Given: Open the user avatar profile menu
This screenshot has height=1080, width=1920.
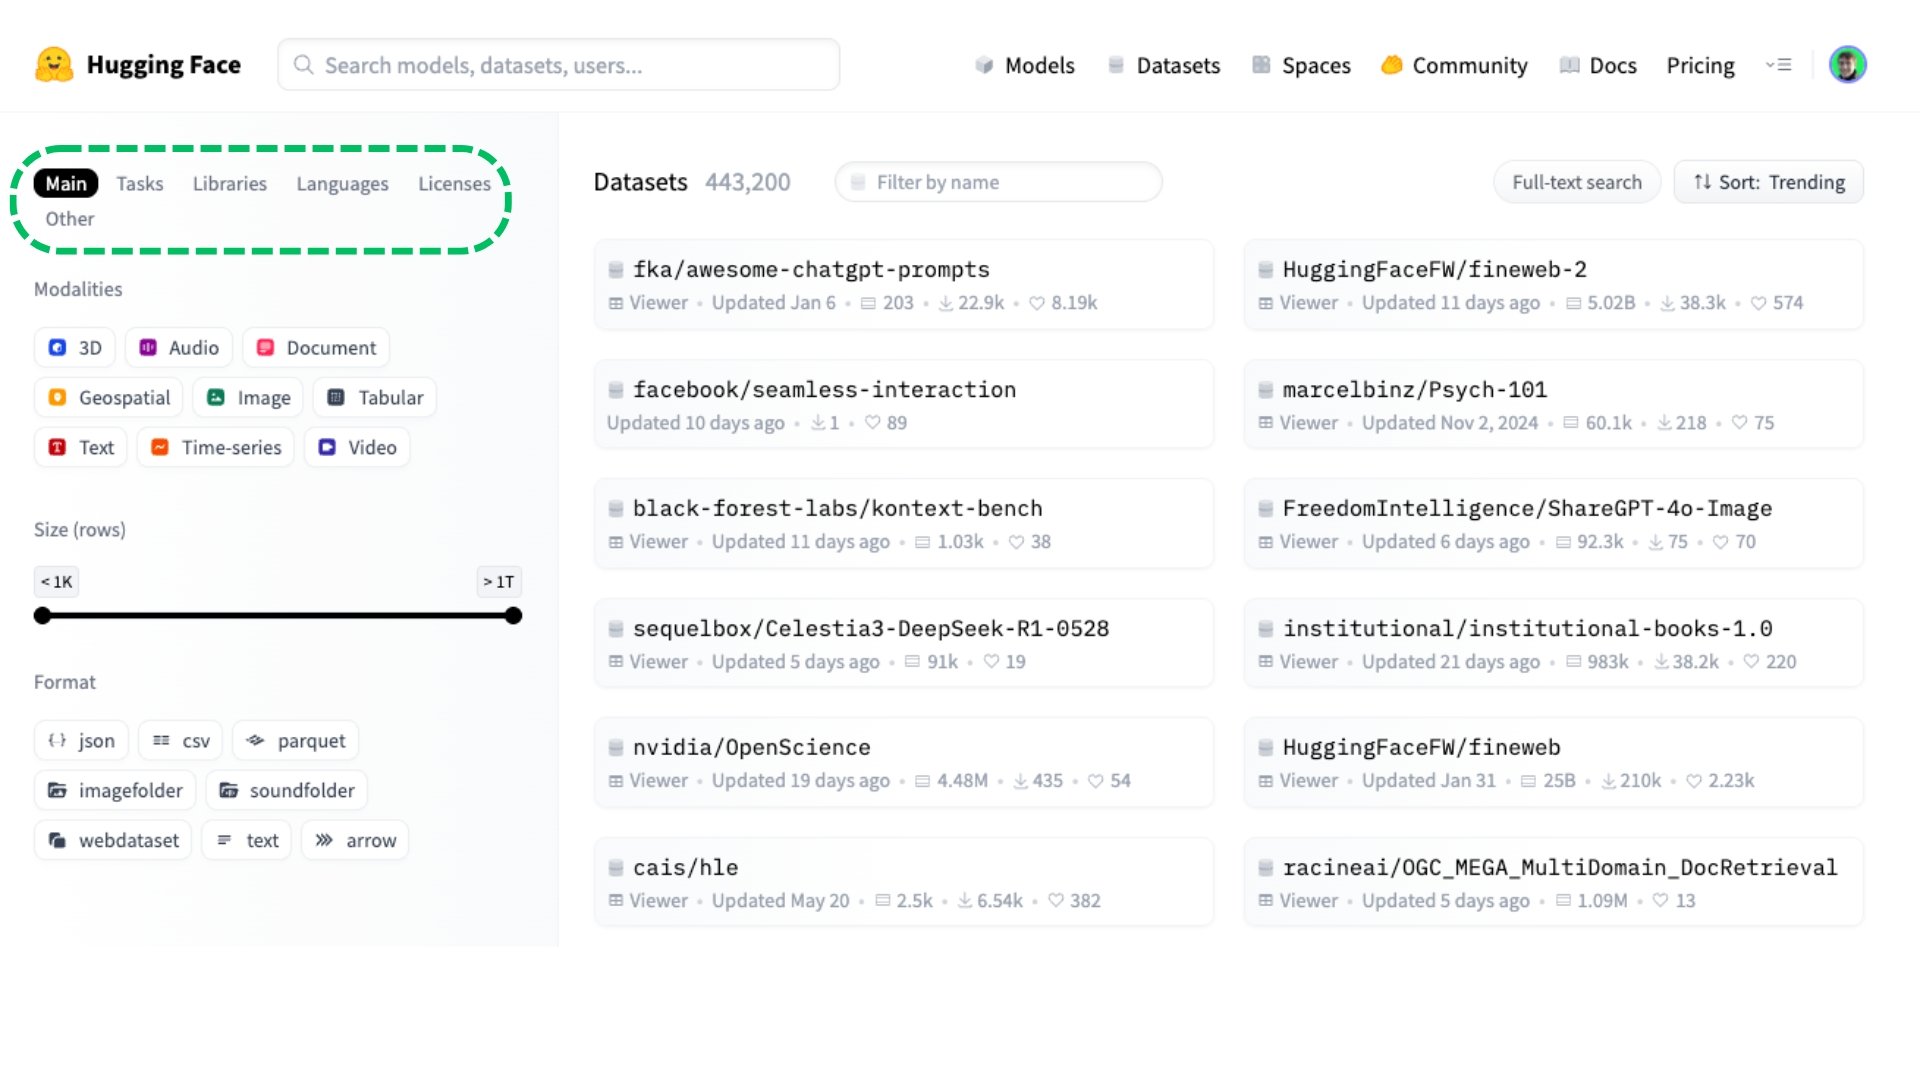Looking at the screenshot, I should (1847, 65).
